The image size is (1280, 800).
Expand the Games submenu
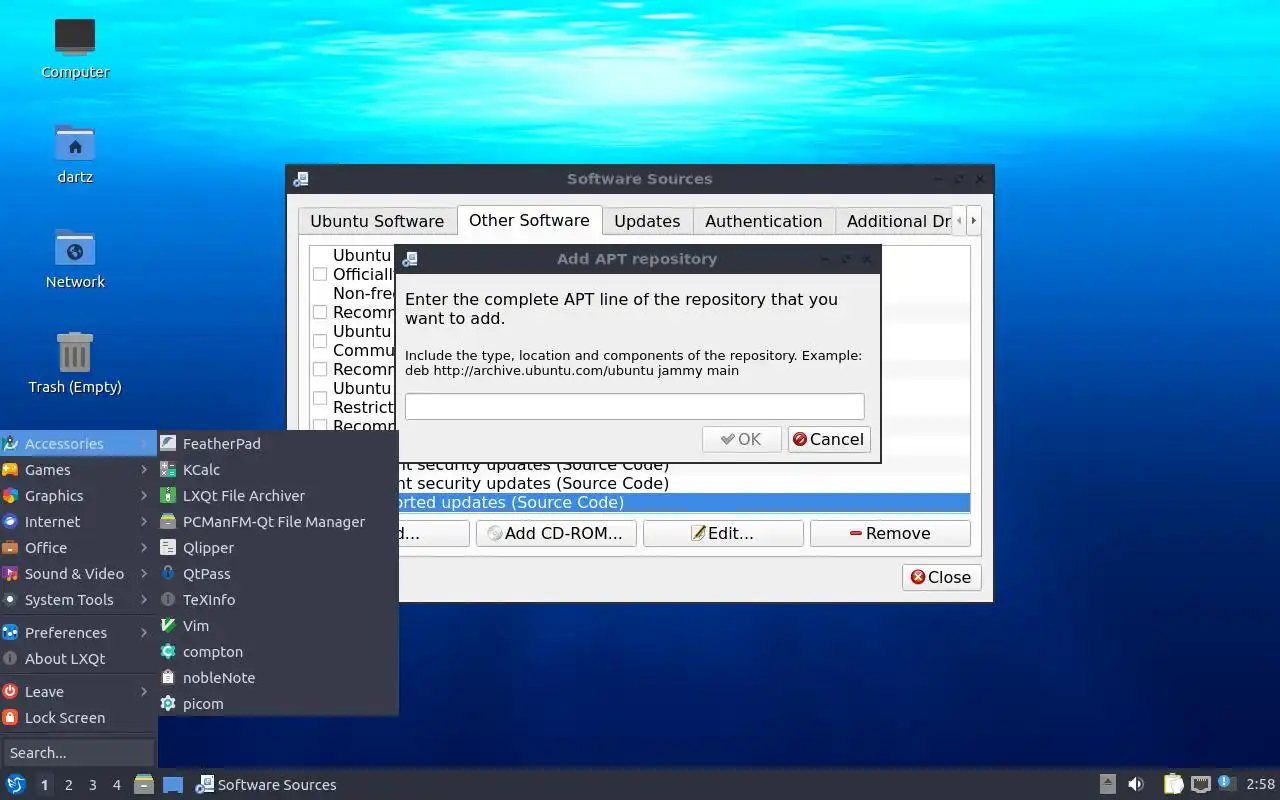[x=78, y=470]
